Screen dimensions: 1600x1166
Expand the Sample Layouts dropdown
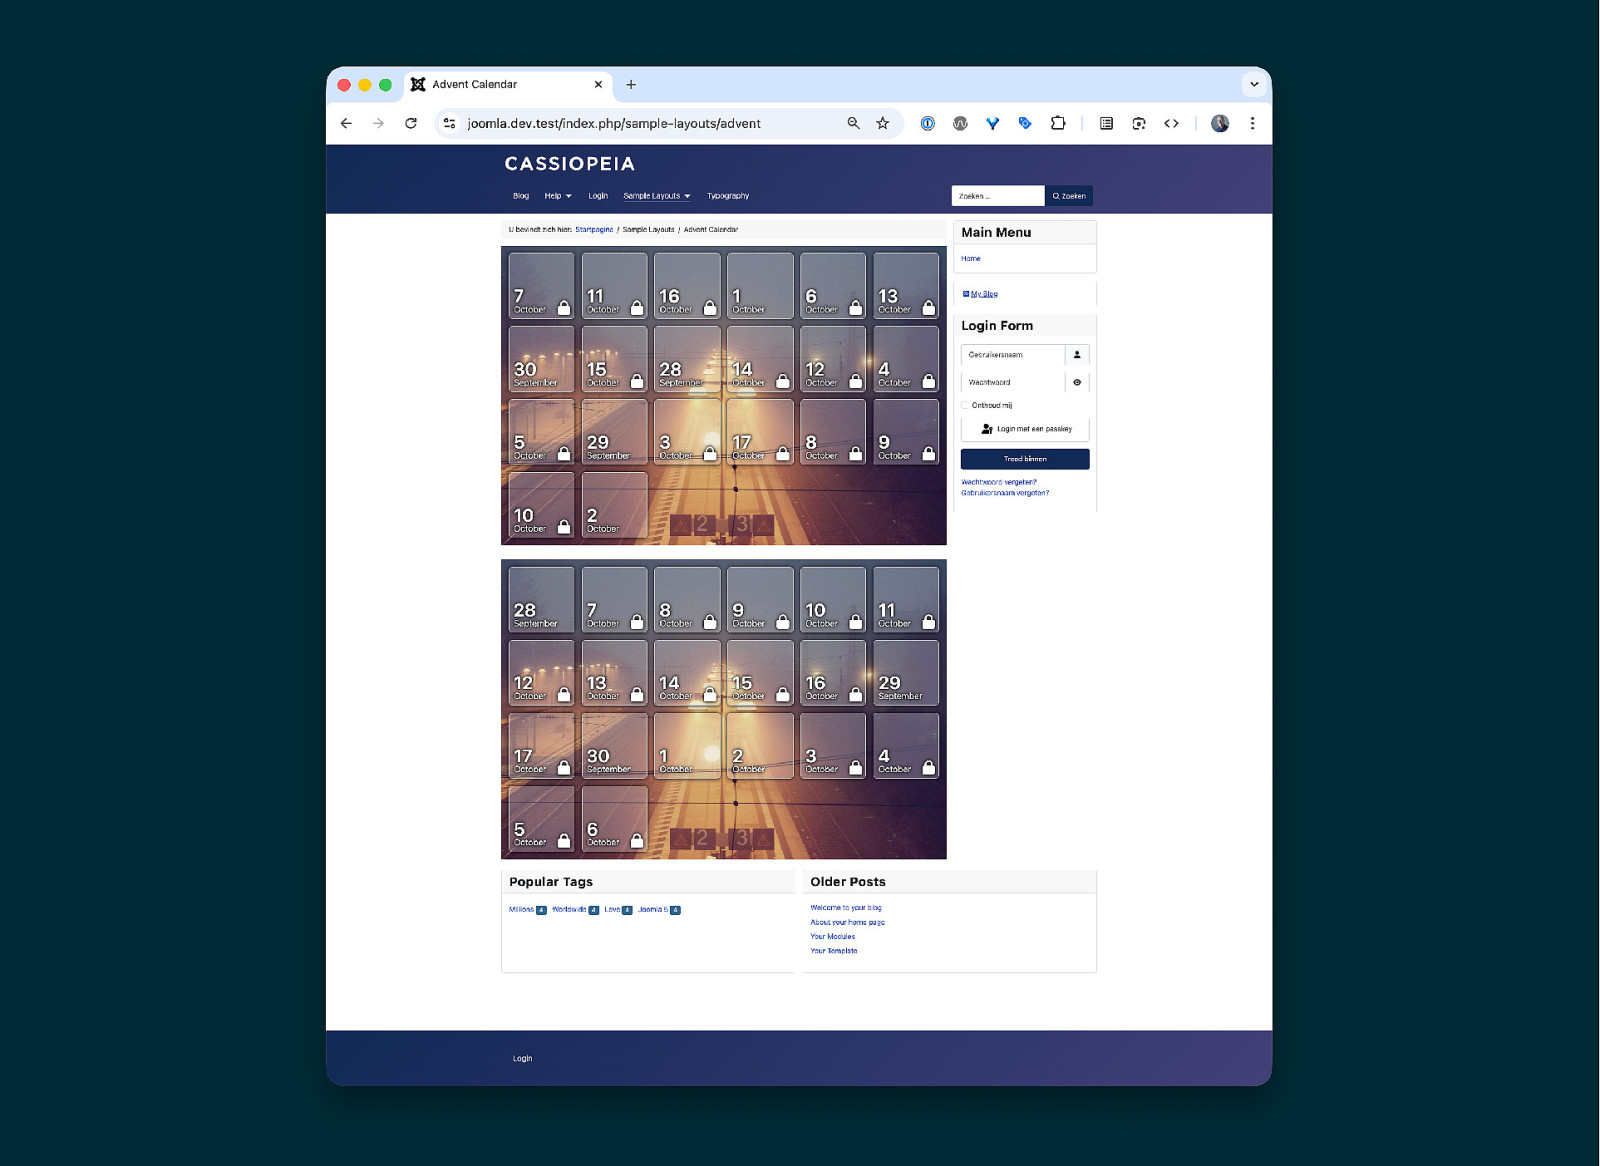pos(656,196)
